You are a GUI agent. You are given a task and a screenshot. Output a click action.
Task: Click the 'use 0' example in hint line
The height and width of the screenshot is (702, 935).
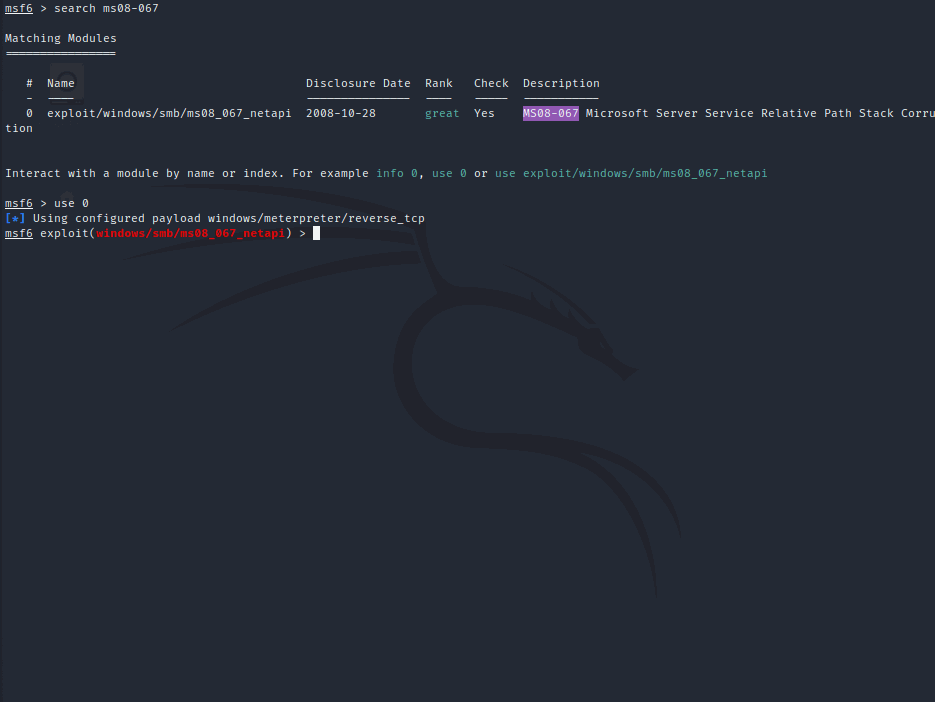pos(449,174)
